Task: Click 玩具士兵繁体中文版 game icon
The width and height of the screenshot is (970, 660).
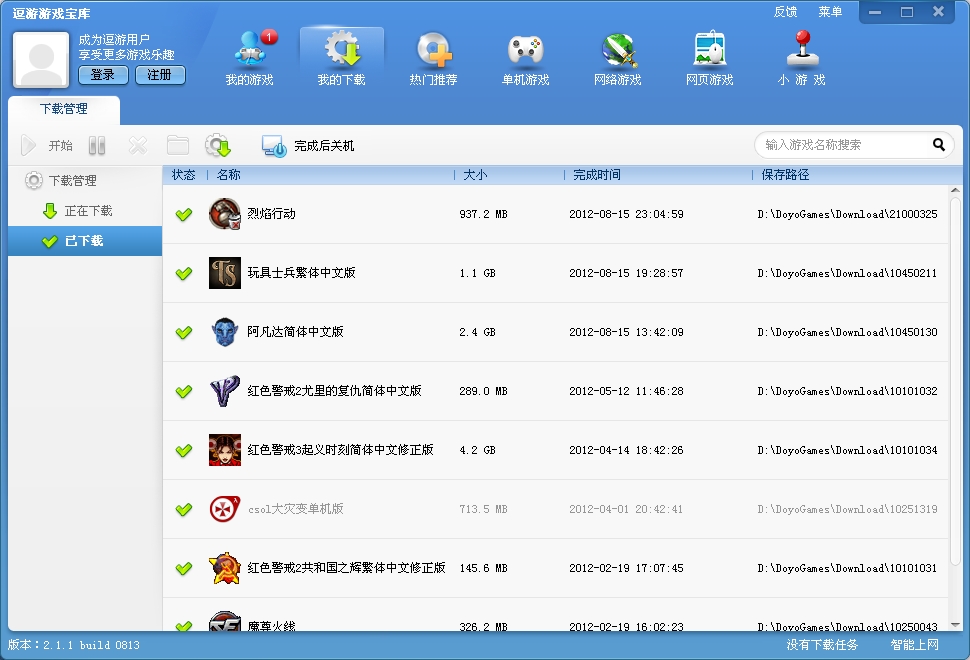Action: coord(225,273)
